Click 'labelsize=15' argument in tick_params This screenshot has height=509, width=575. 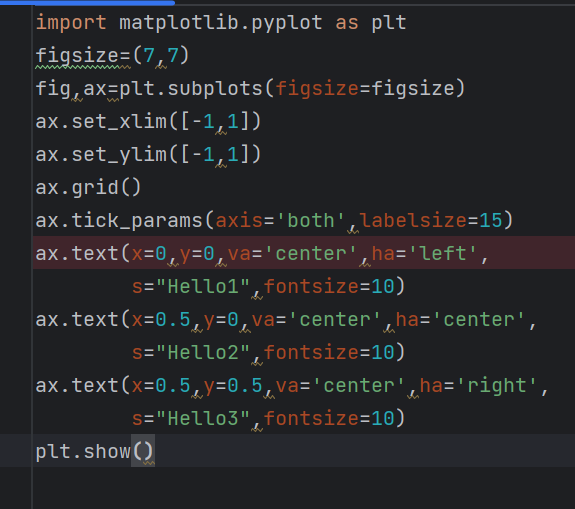pos(430,221)
